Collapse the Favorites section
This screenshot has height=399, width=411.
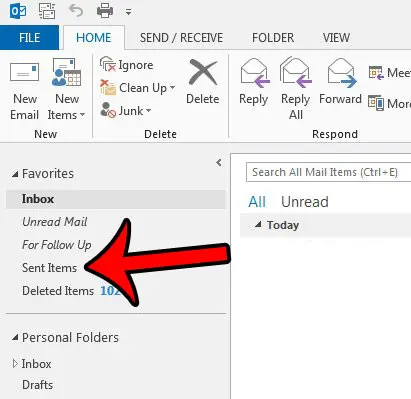(15, 174)
